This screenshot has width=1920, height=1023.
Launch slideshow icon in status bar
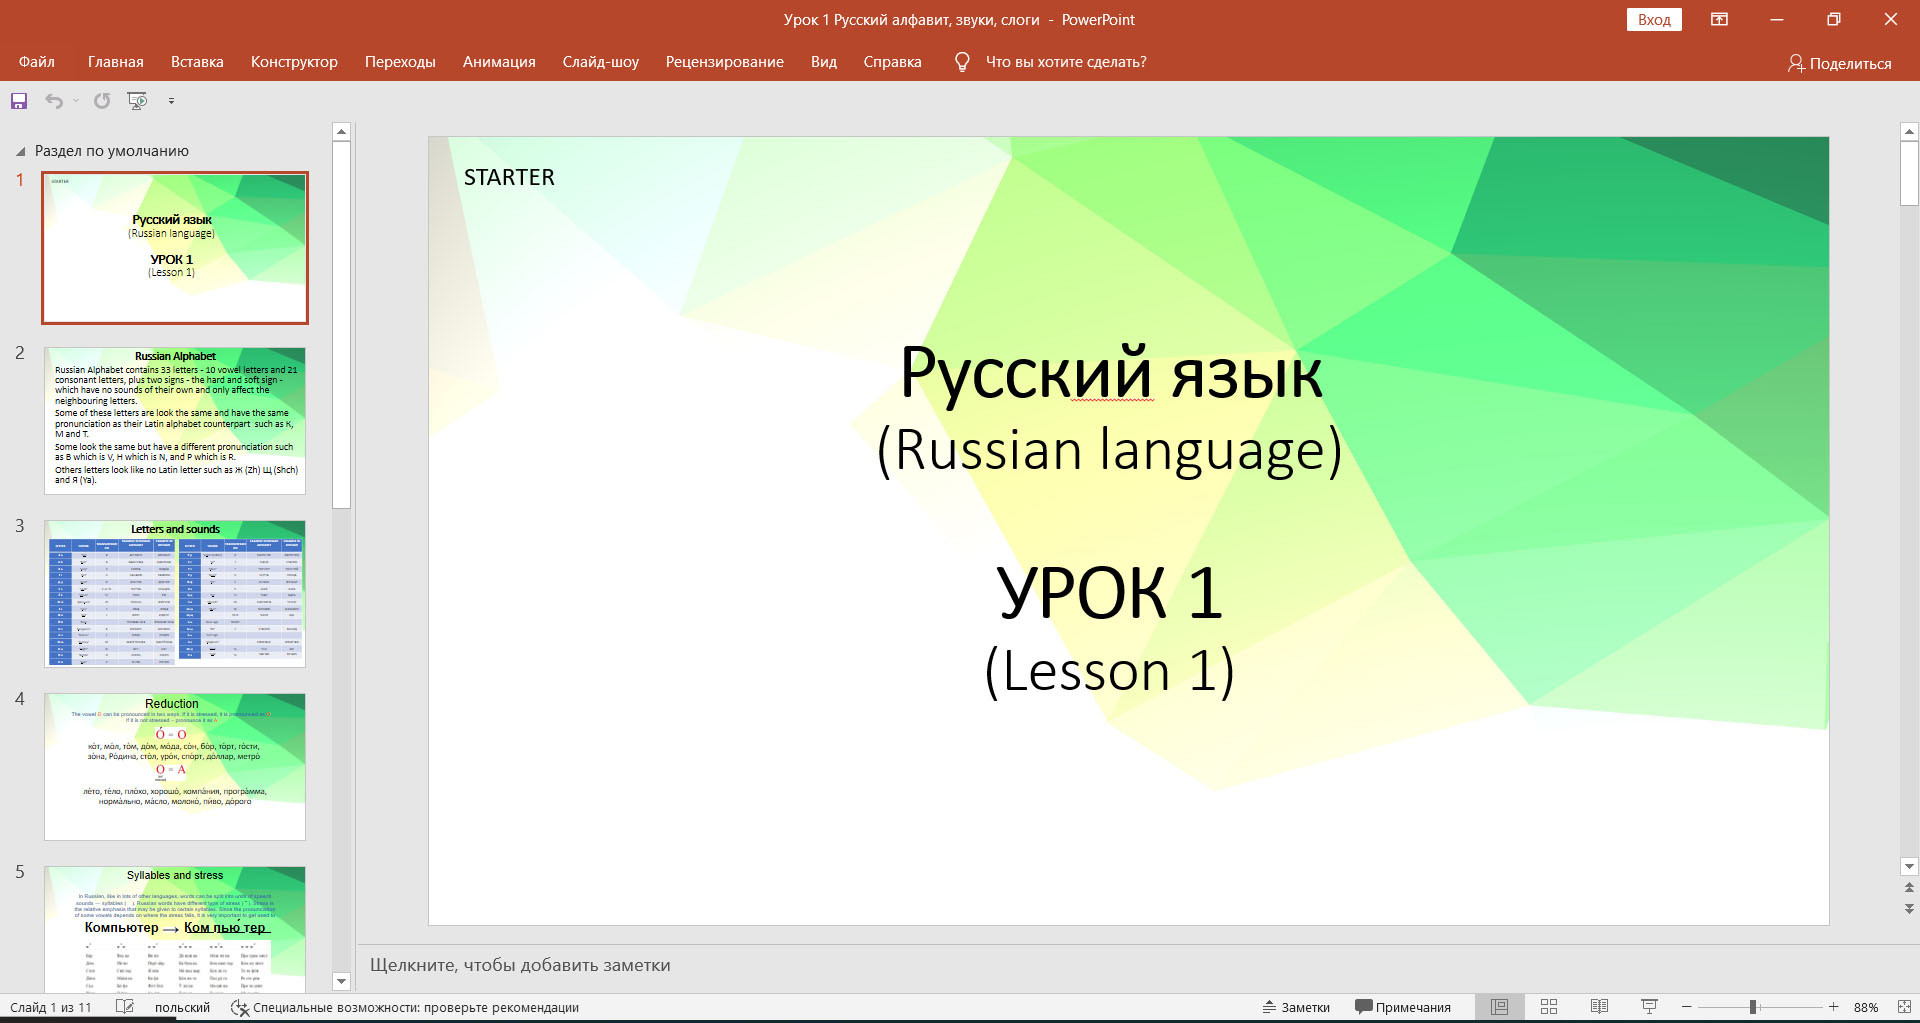pyautogui.click(x=1649, y=1007)
